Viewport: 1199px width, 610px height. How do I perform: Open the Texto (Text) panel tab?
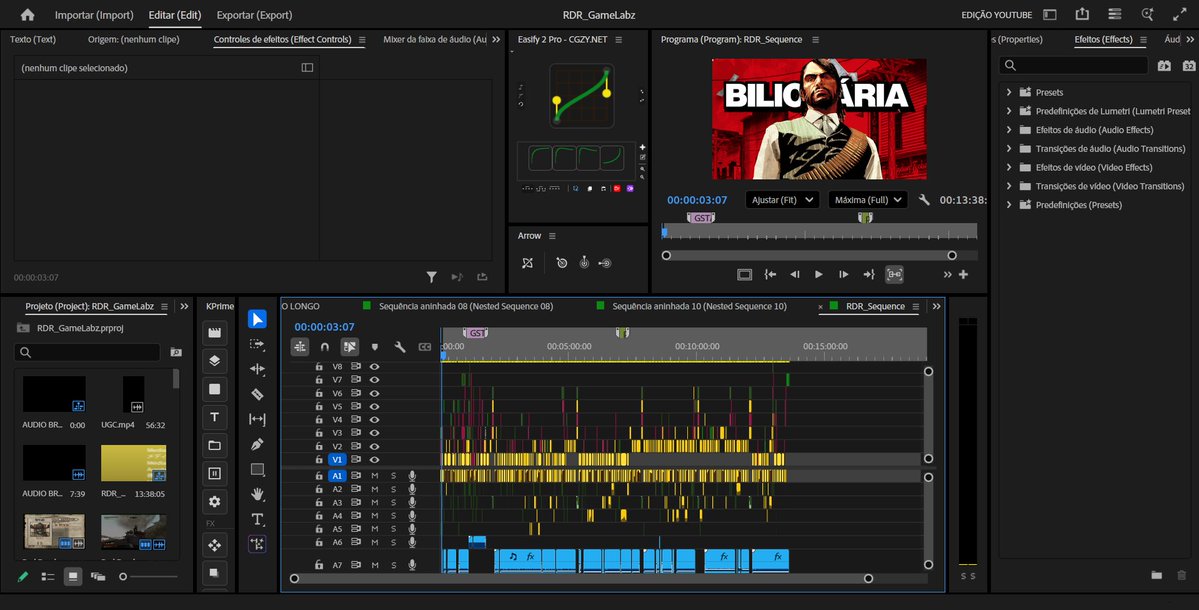tap(33, 39)
